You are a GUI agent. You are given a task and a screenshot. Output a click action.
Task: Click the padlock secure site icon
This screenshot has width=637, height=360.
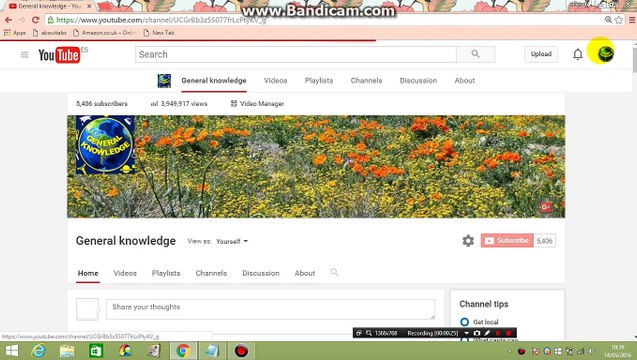(51, 20)
